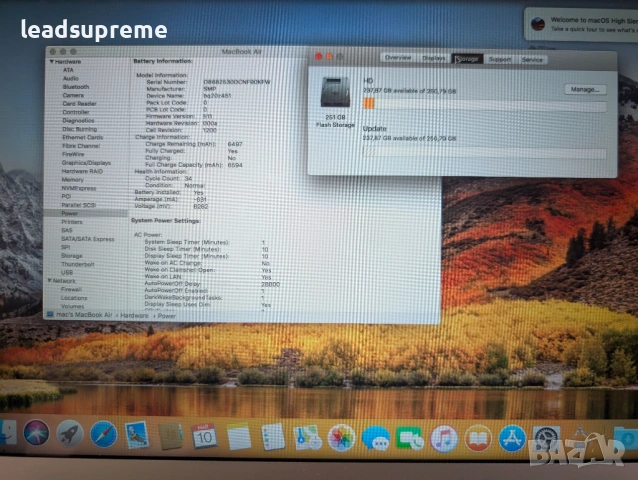638x480 pixels.
Task: Open Calendar showing date 10
Action: click(204, 436)
